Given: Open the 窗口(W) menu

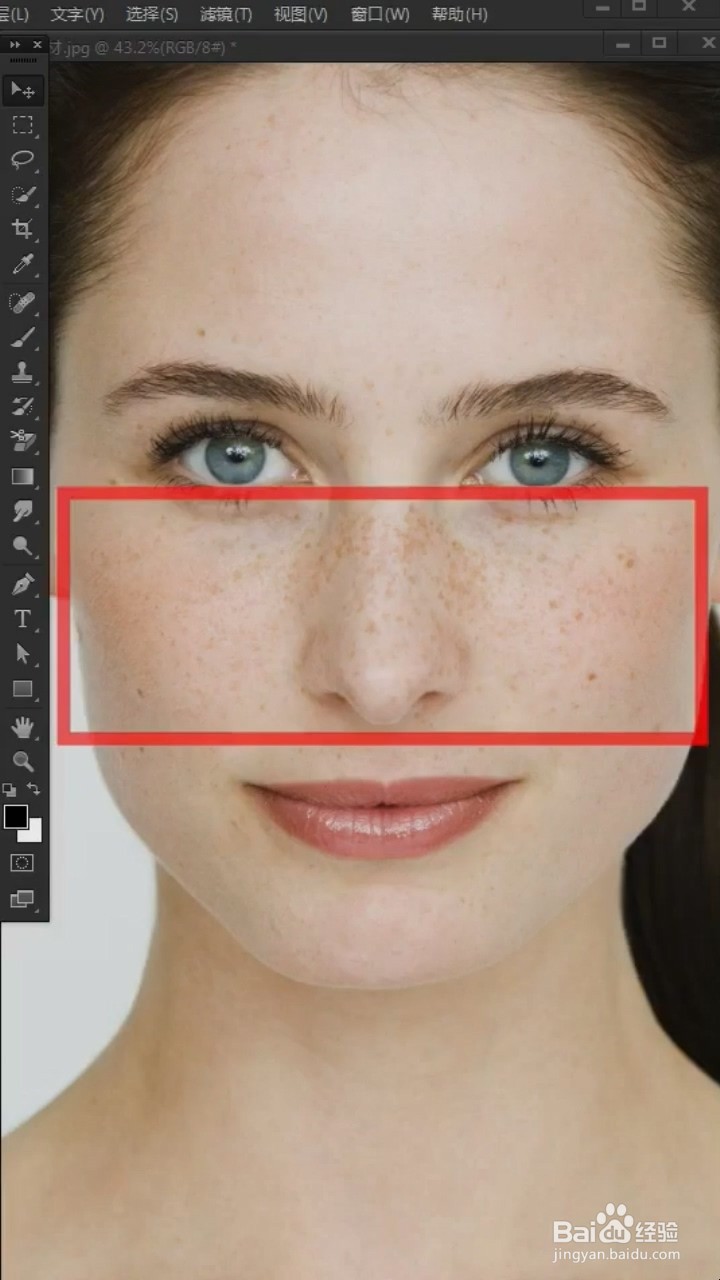Looking at the screenshot, I should (x=380, y=14).
